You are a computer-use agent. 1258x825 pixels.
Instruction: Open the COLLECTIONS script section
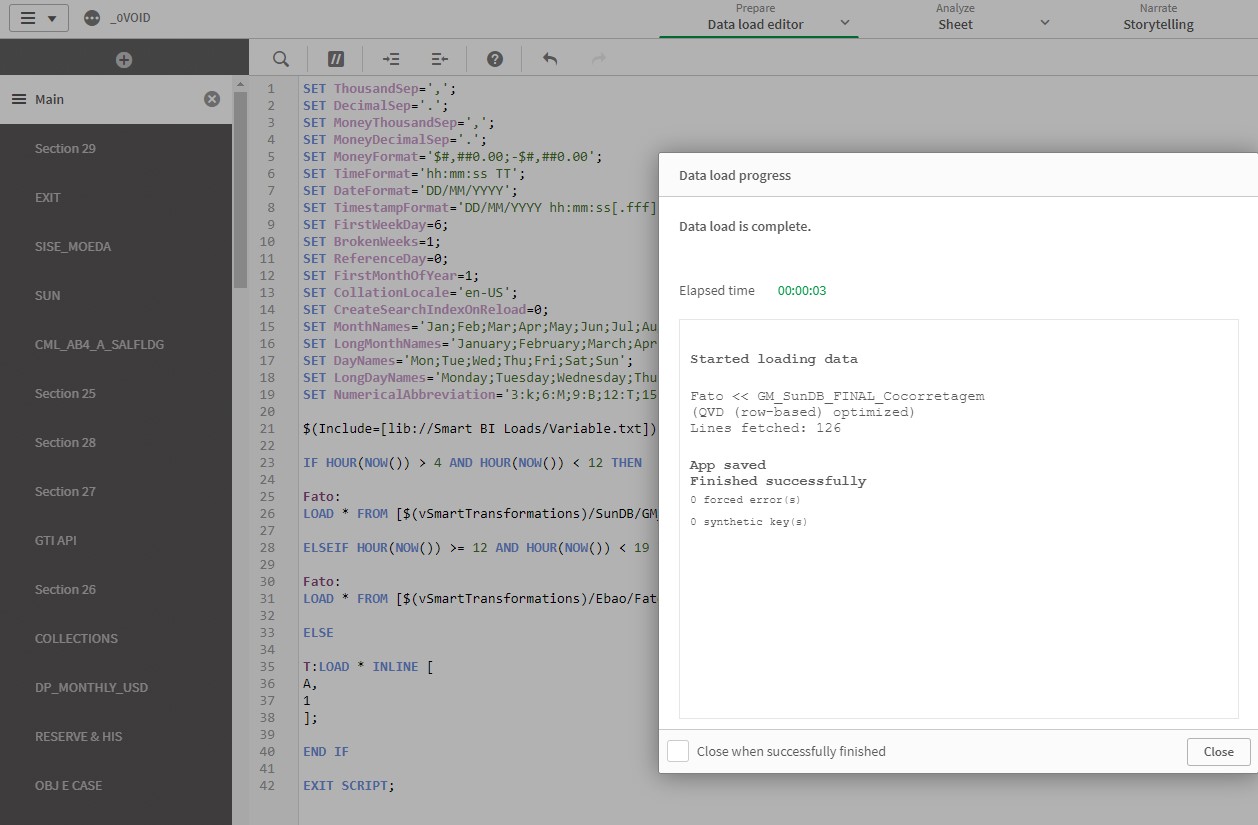pyautogui.click(x=116, y=638)
